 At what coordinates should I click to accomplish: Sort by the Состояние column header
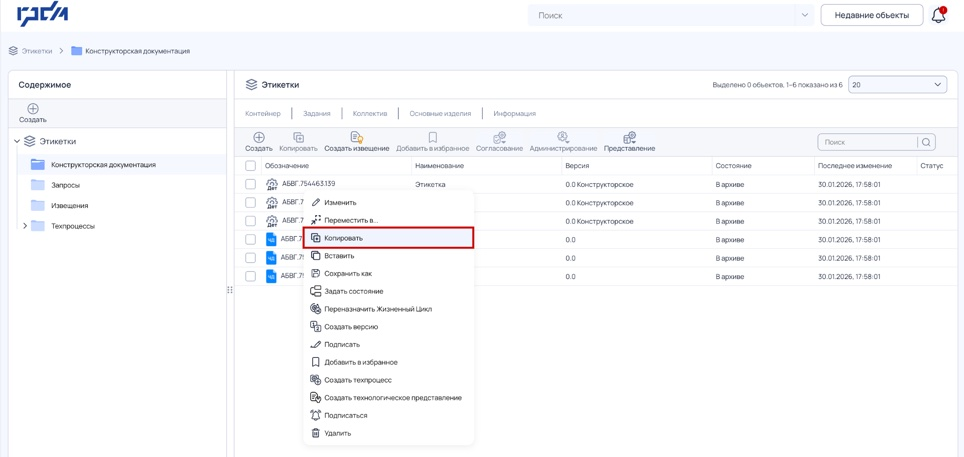pyautogui.click(x=733, y=166)
